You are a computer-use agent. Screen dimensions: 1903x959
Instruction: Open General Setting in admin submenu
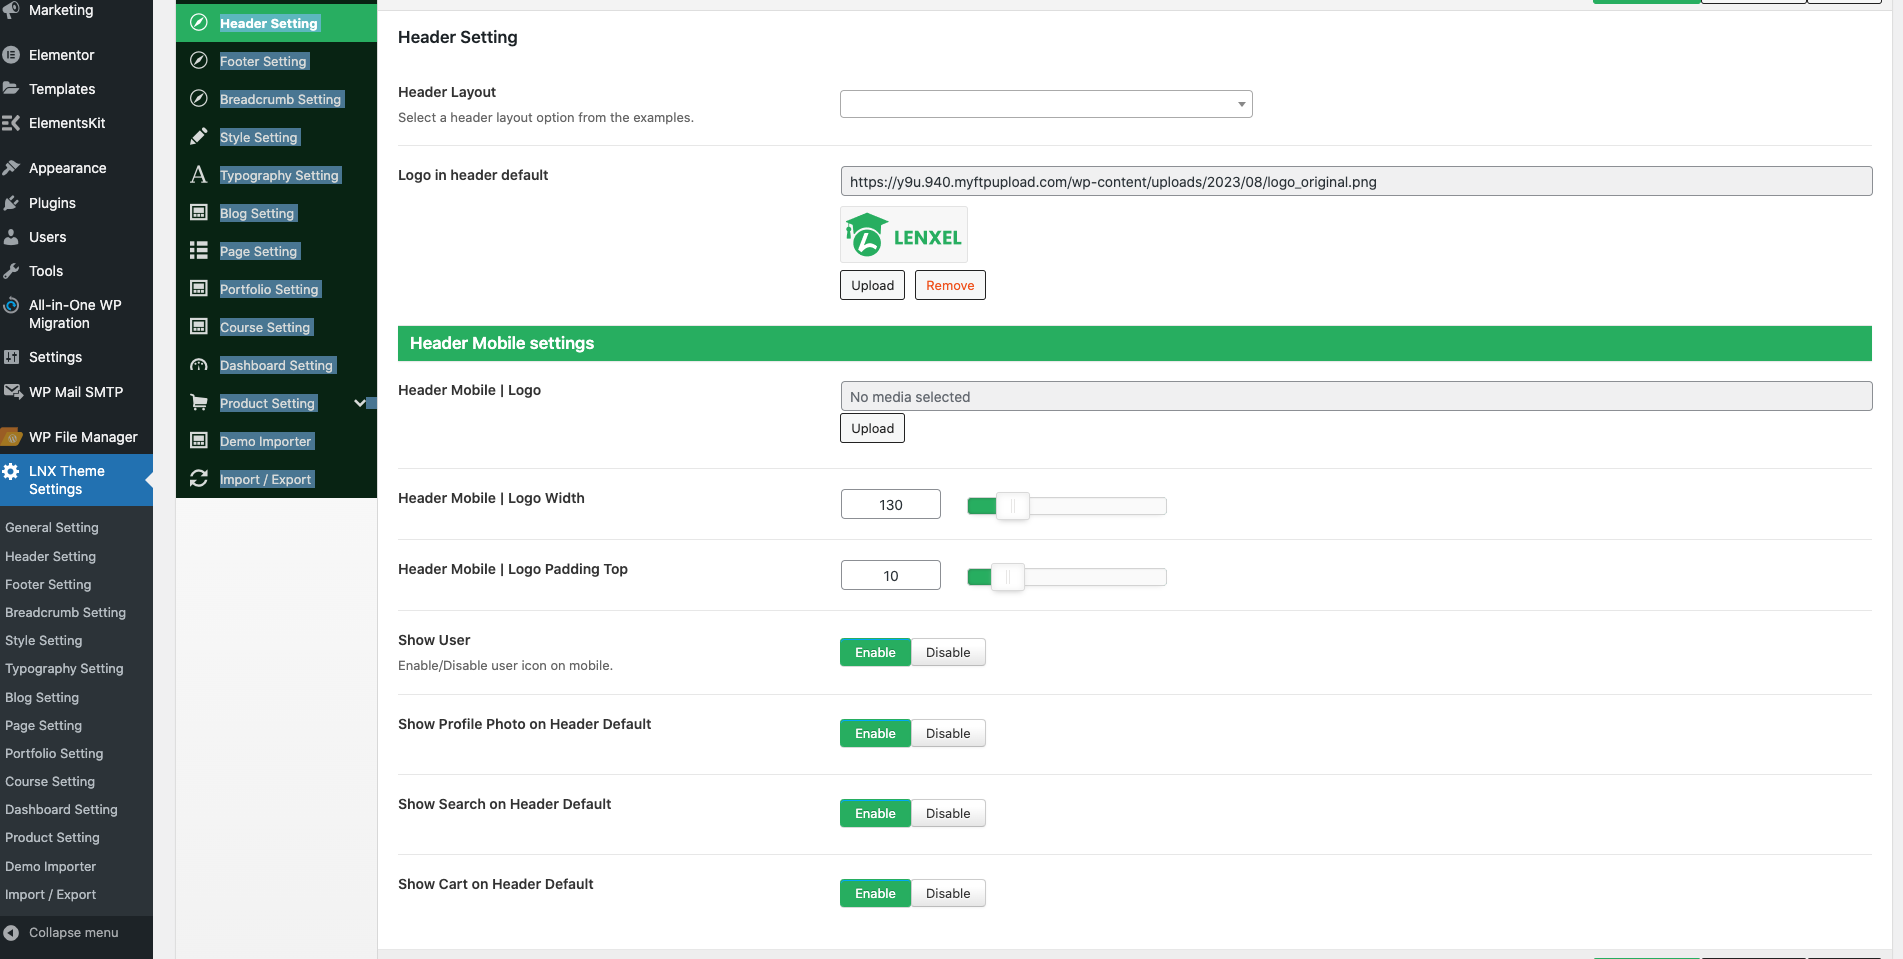click(x=52, y=527)
